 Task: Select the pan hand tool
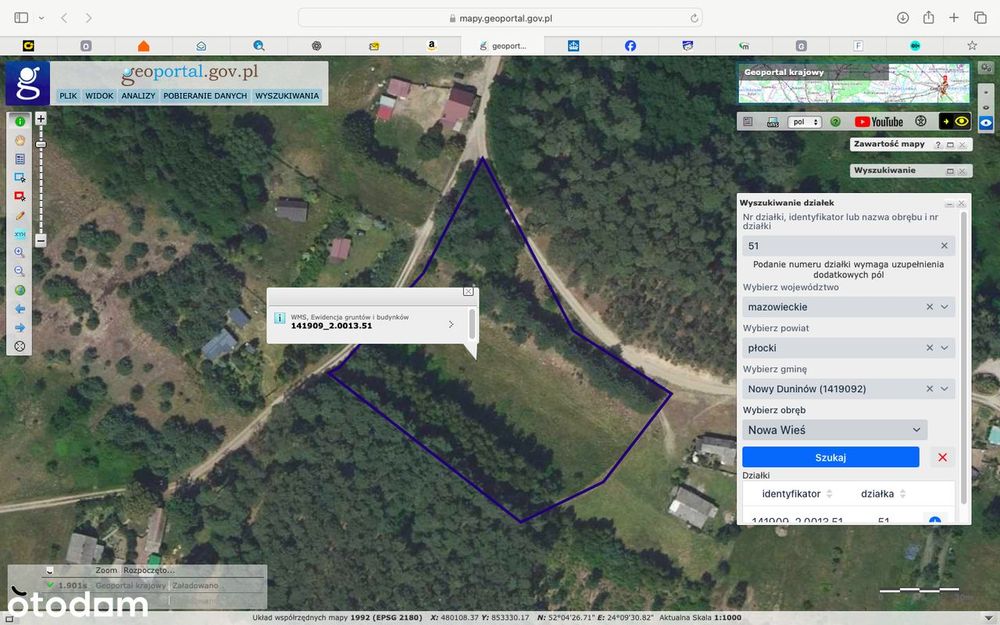20,140
